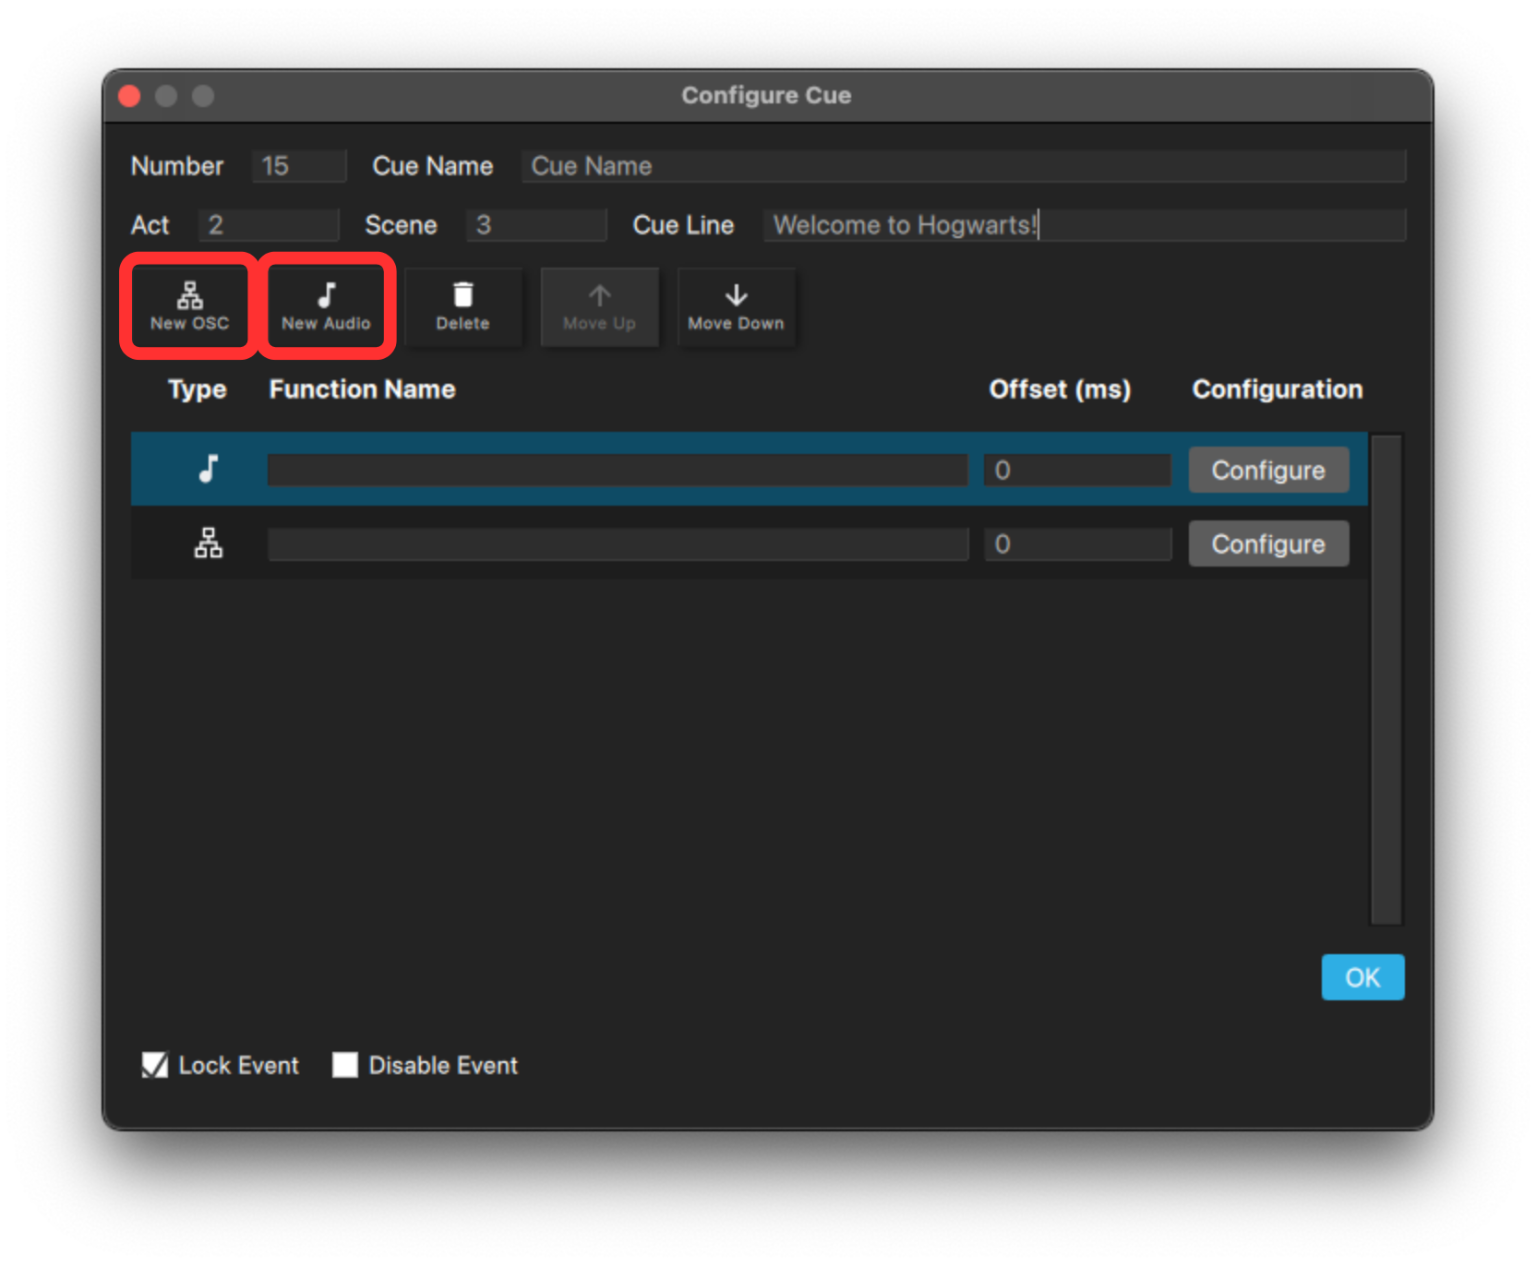Viewport: 1536px width, 1266px height.
Task: Select the audio note type icon
Action: (207, 469)
